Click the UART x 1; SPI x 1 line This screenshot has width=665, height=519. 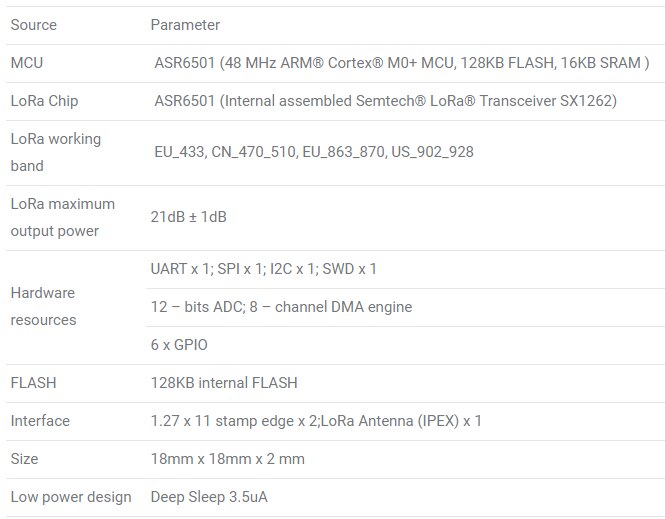pyautogui.click(x=263, y=269)
